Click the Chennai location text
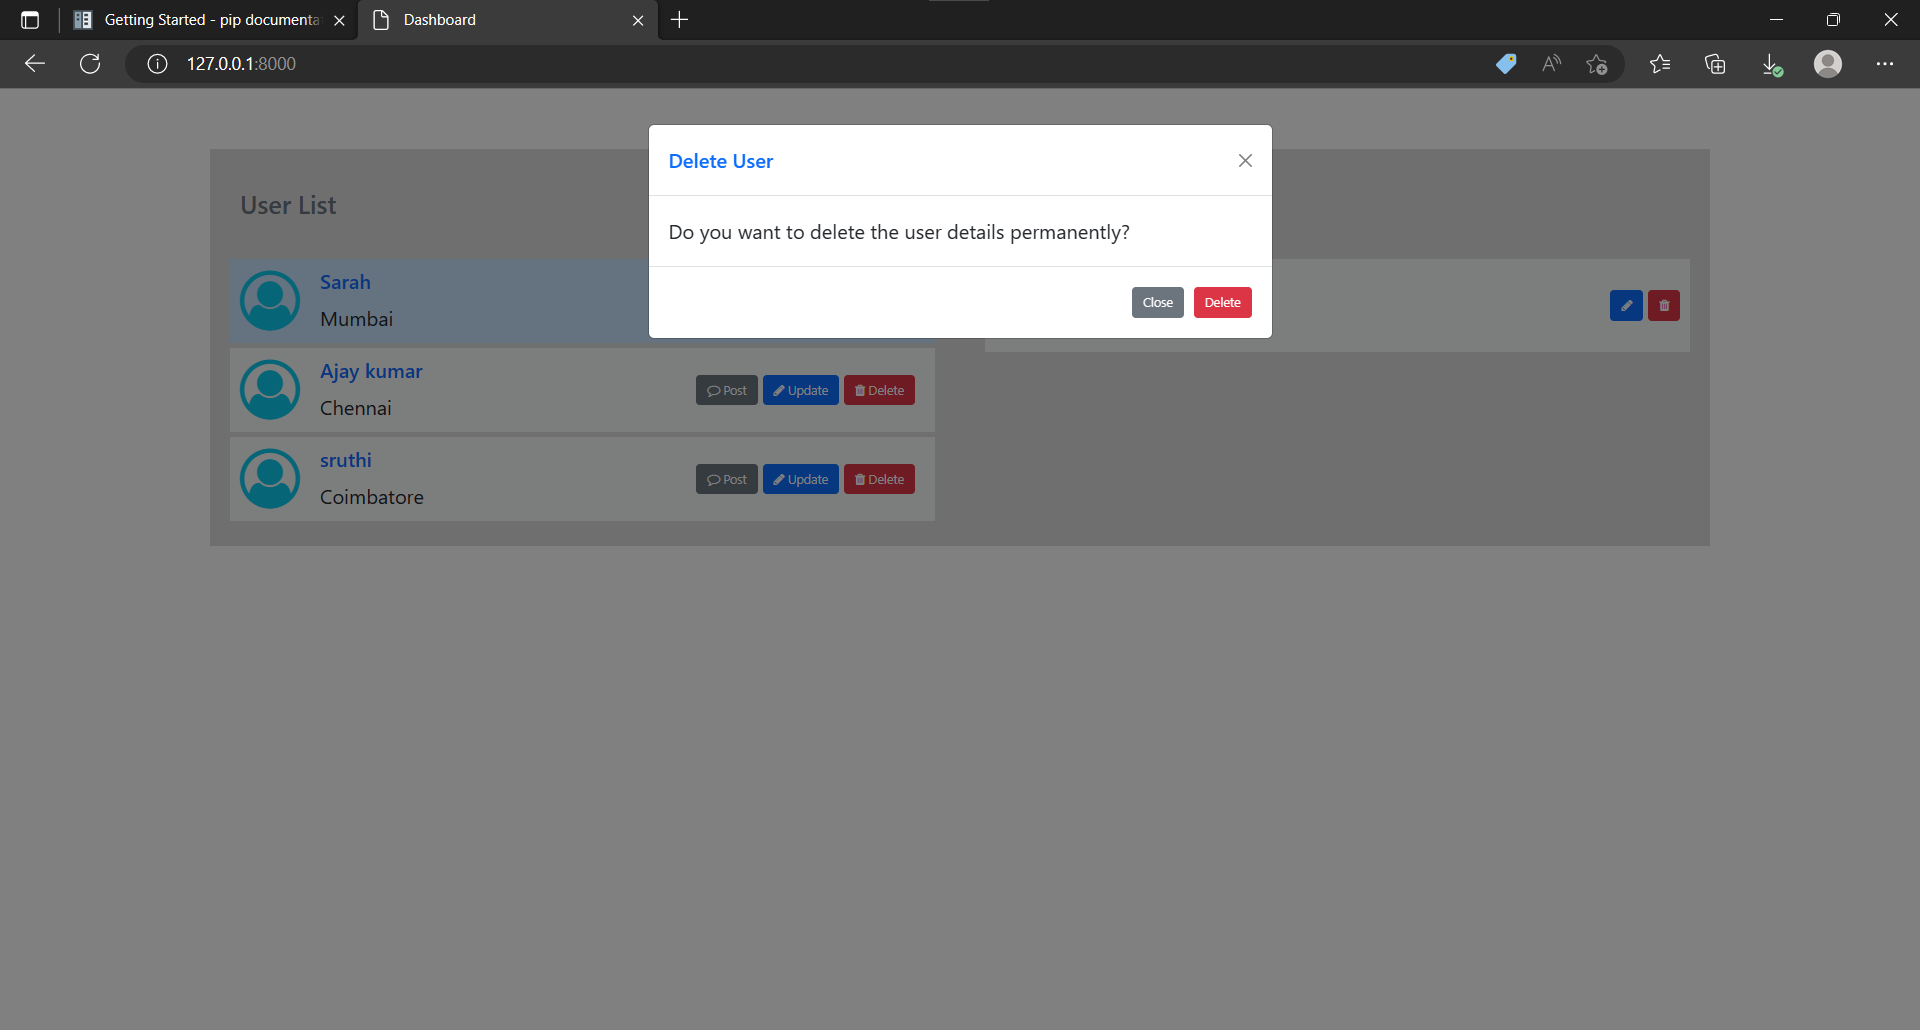 coord(355,408)
